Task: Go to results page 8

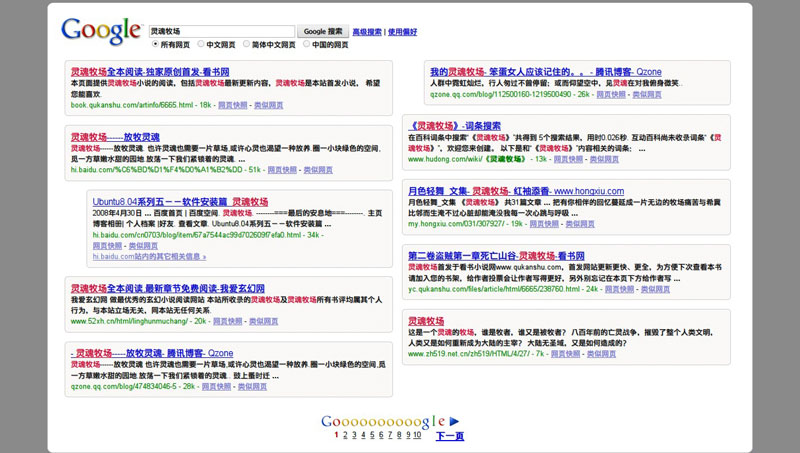Action: tap(399, 435)
